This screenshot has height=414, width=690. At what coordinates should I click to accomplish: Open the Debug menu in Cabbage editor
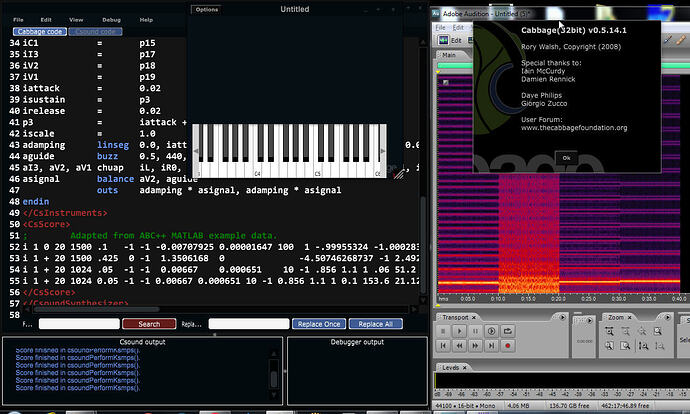point(111,19)
